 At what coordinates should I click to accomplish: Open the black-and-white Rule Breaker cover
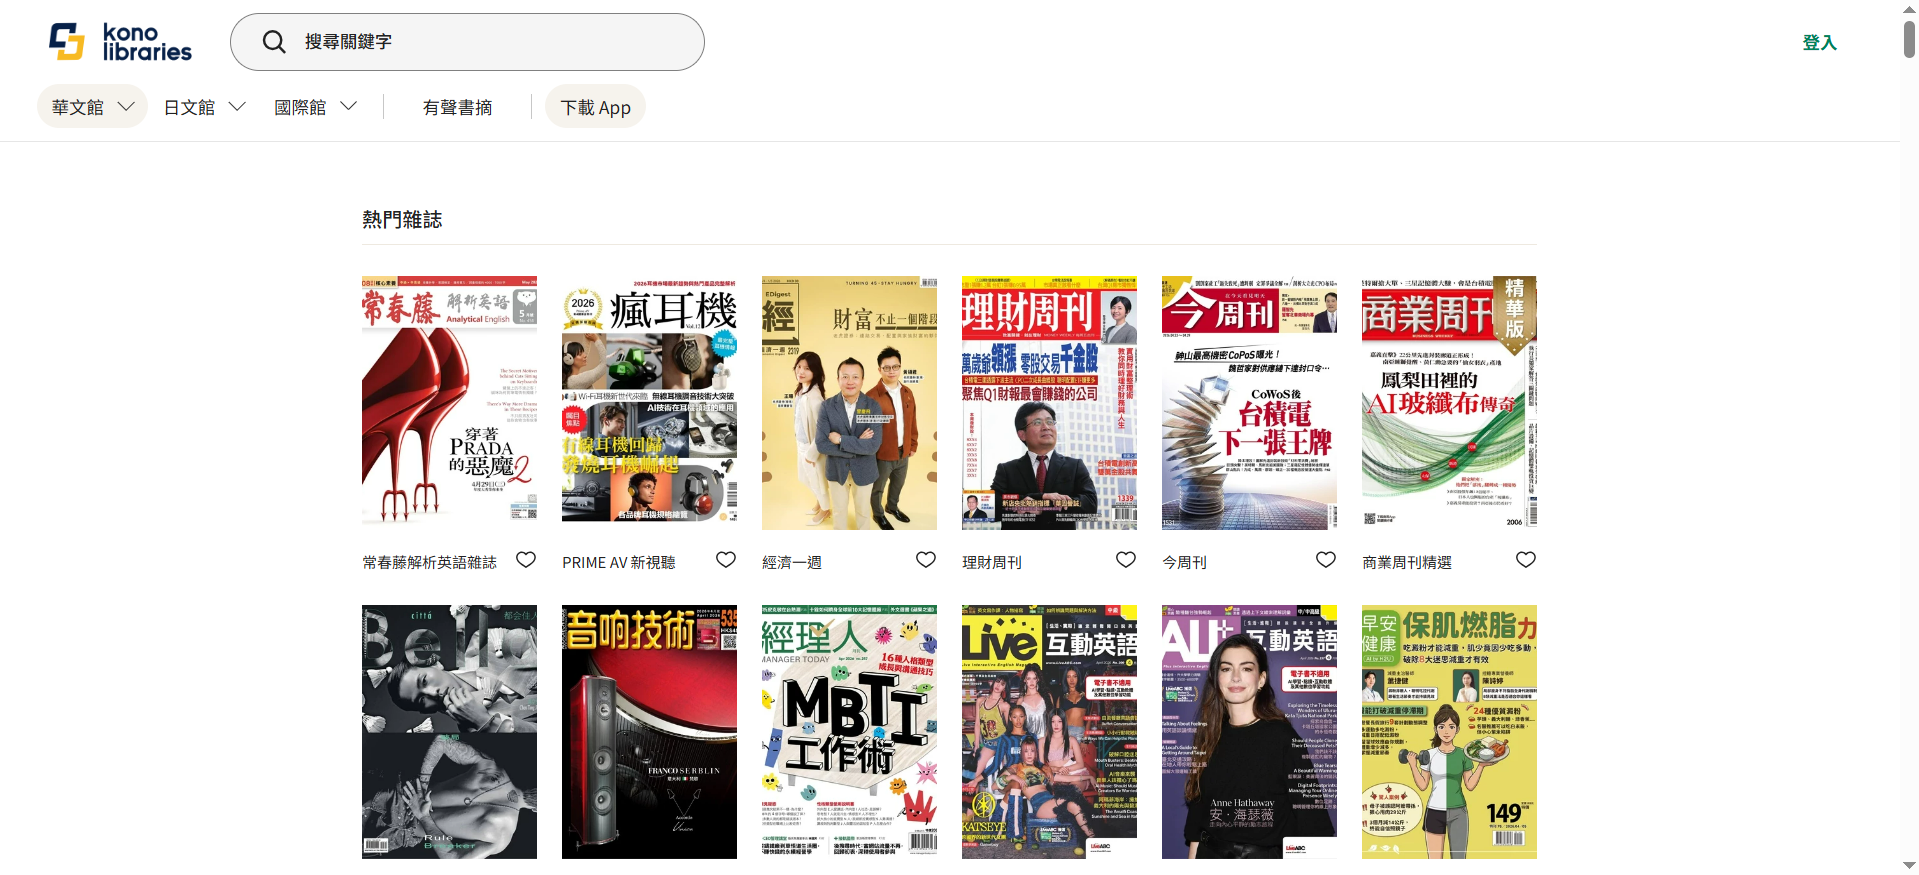pos(449,731)
